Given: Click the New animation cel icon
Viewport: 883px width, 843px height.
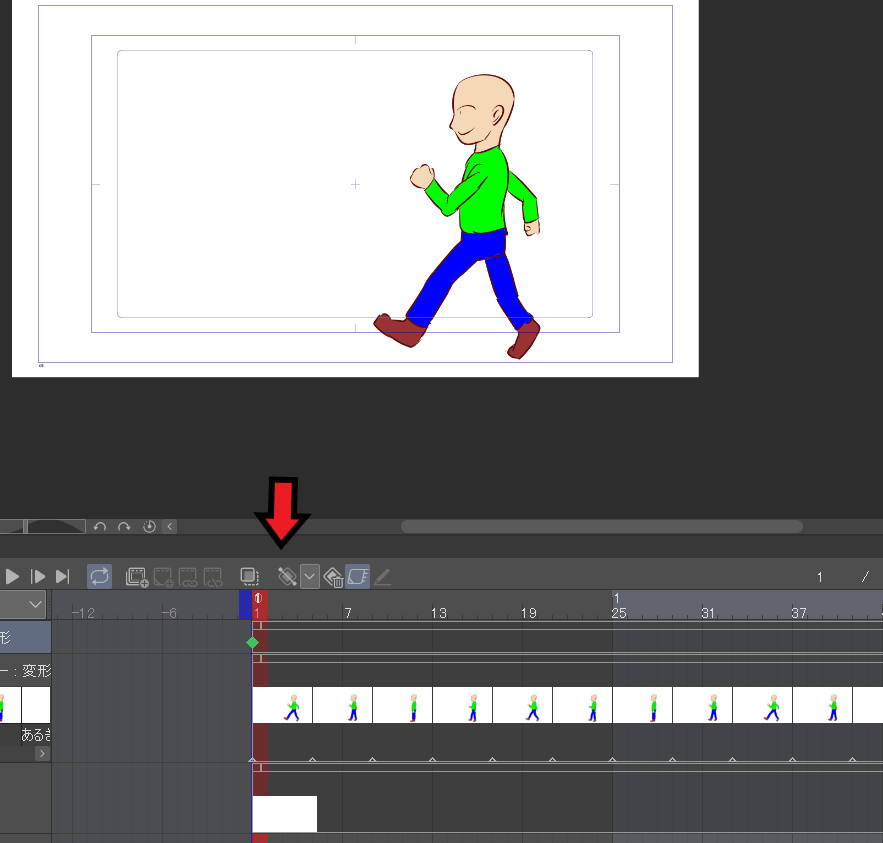Looking at the screenshot, I should [137, 576].
